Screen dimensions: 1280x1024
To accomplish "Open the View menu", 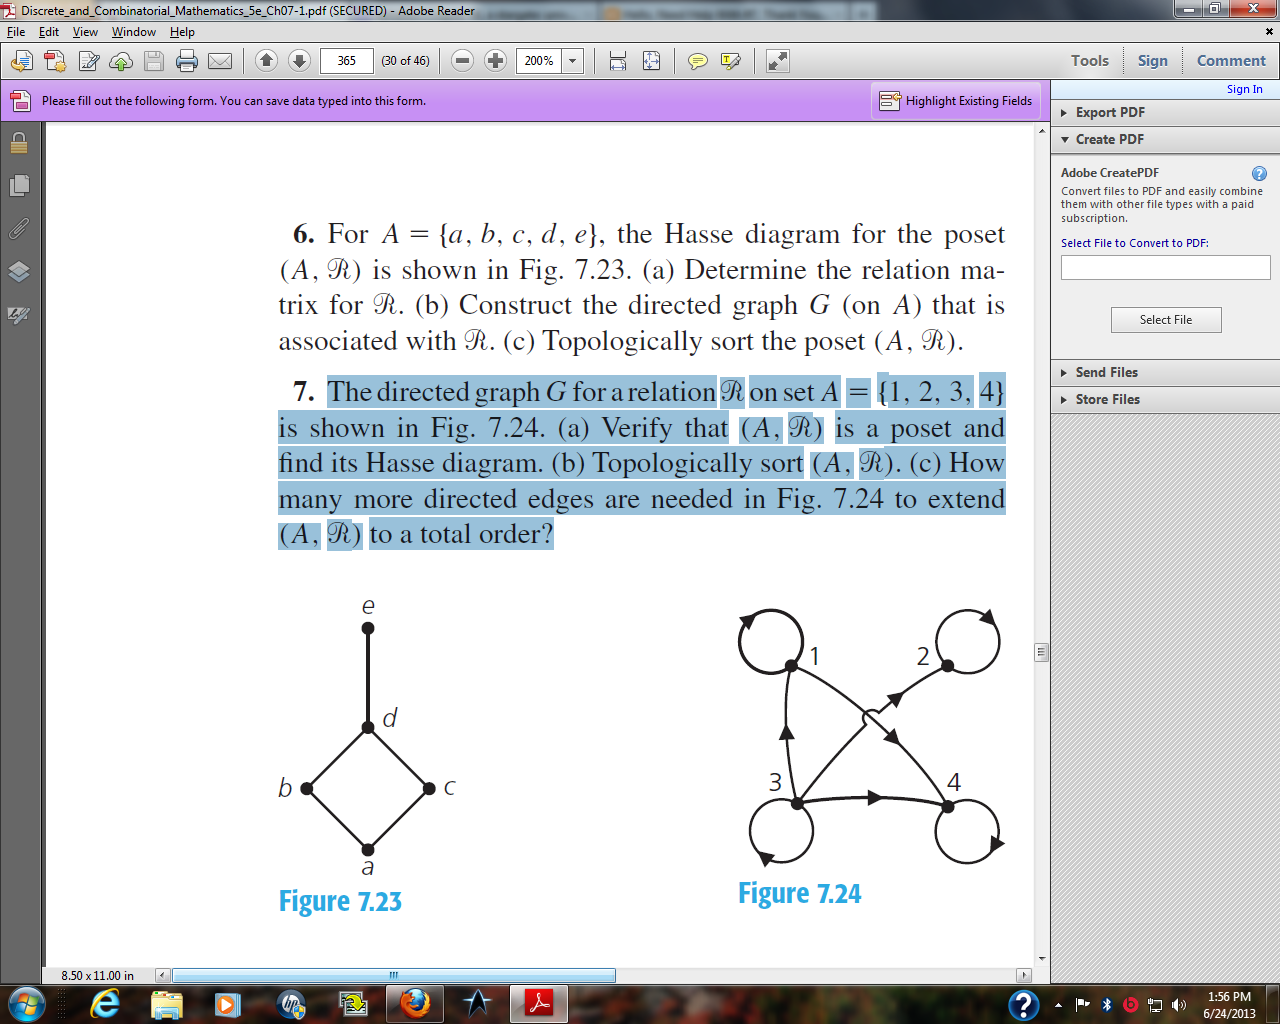I will (x=85, y=31).
